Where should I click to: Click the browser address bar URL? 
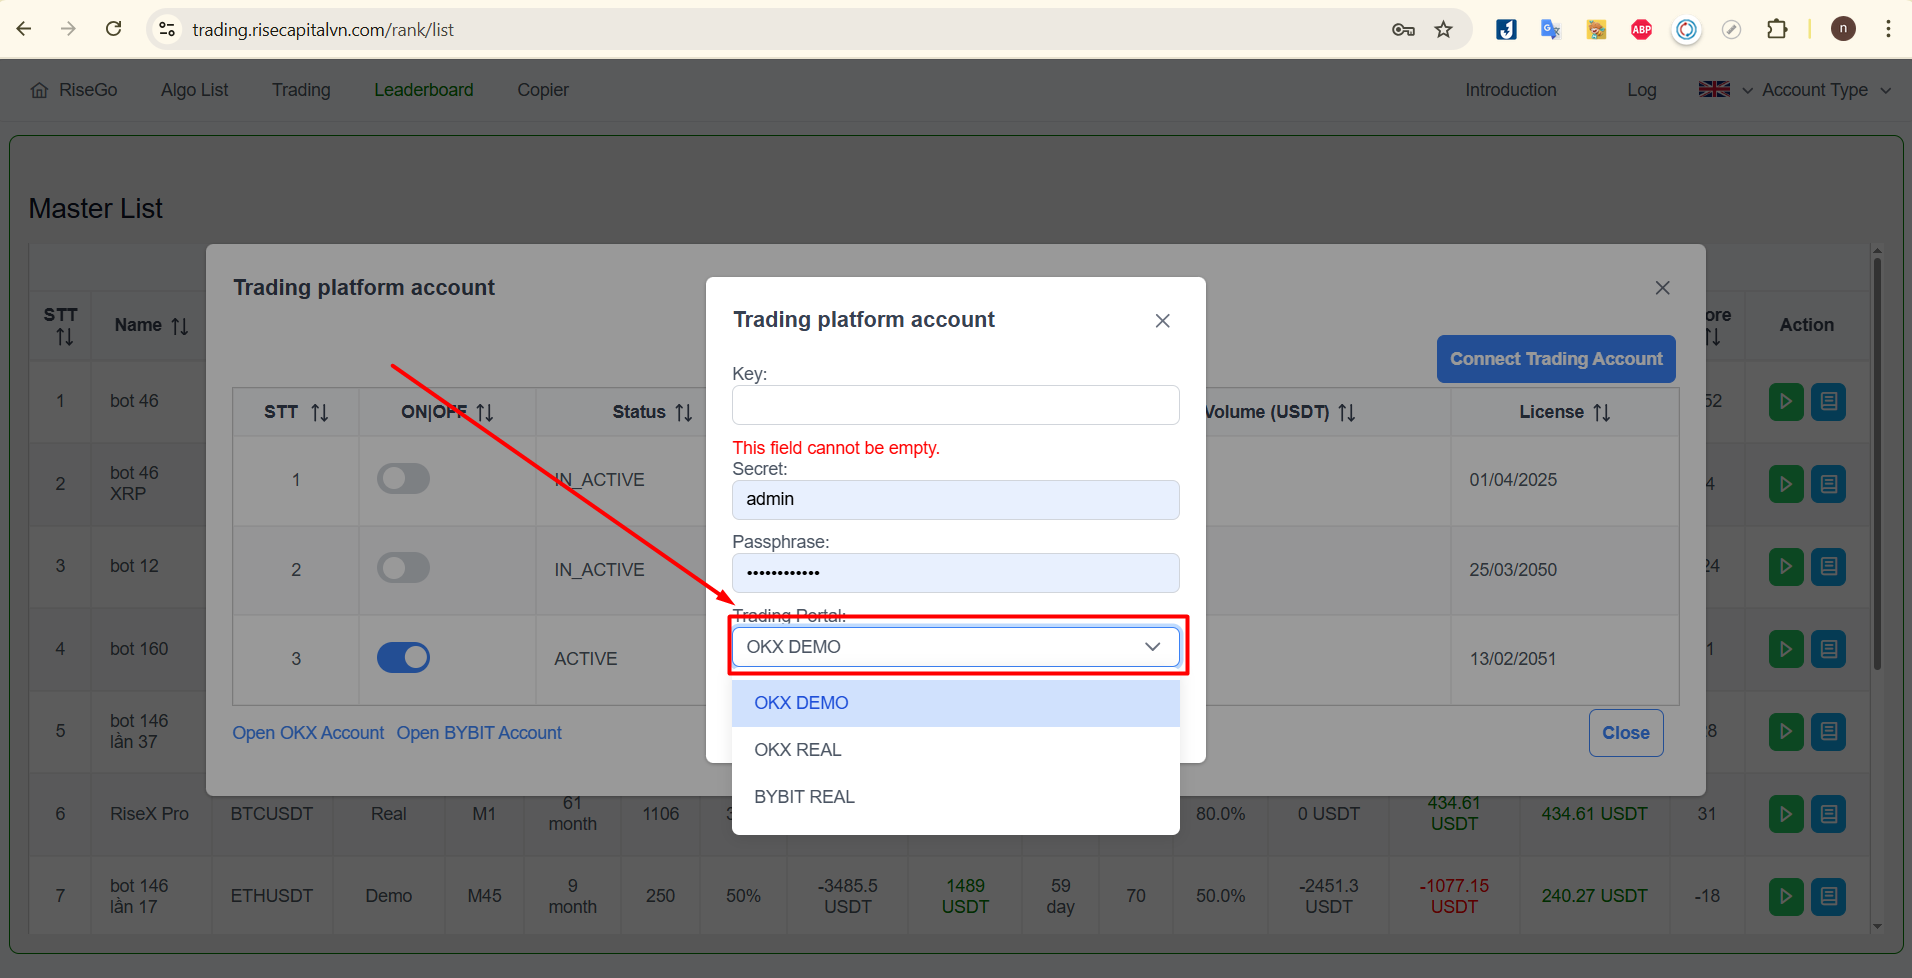click(323, 30)
